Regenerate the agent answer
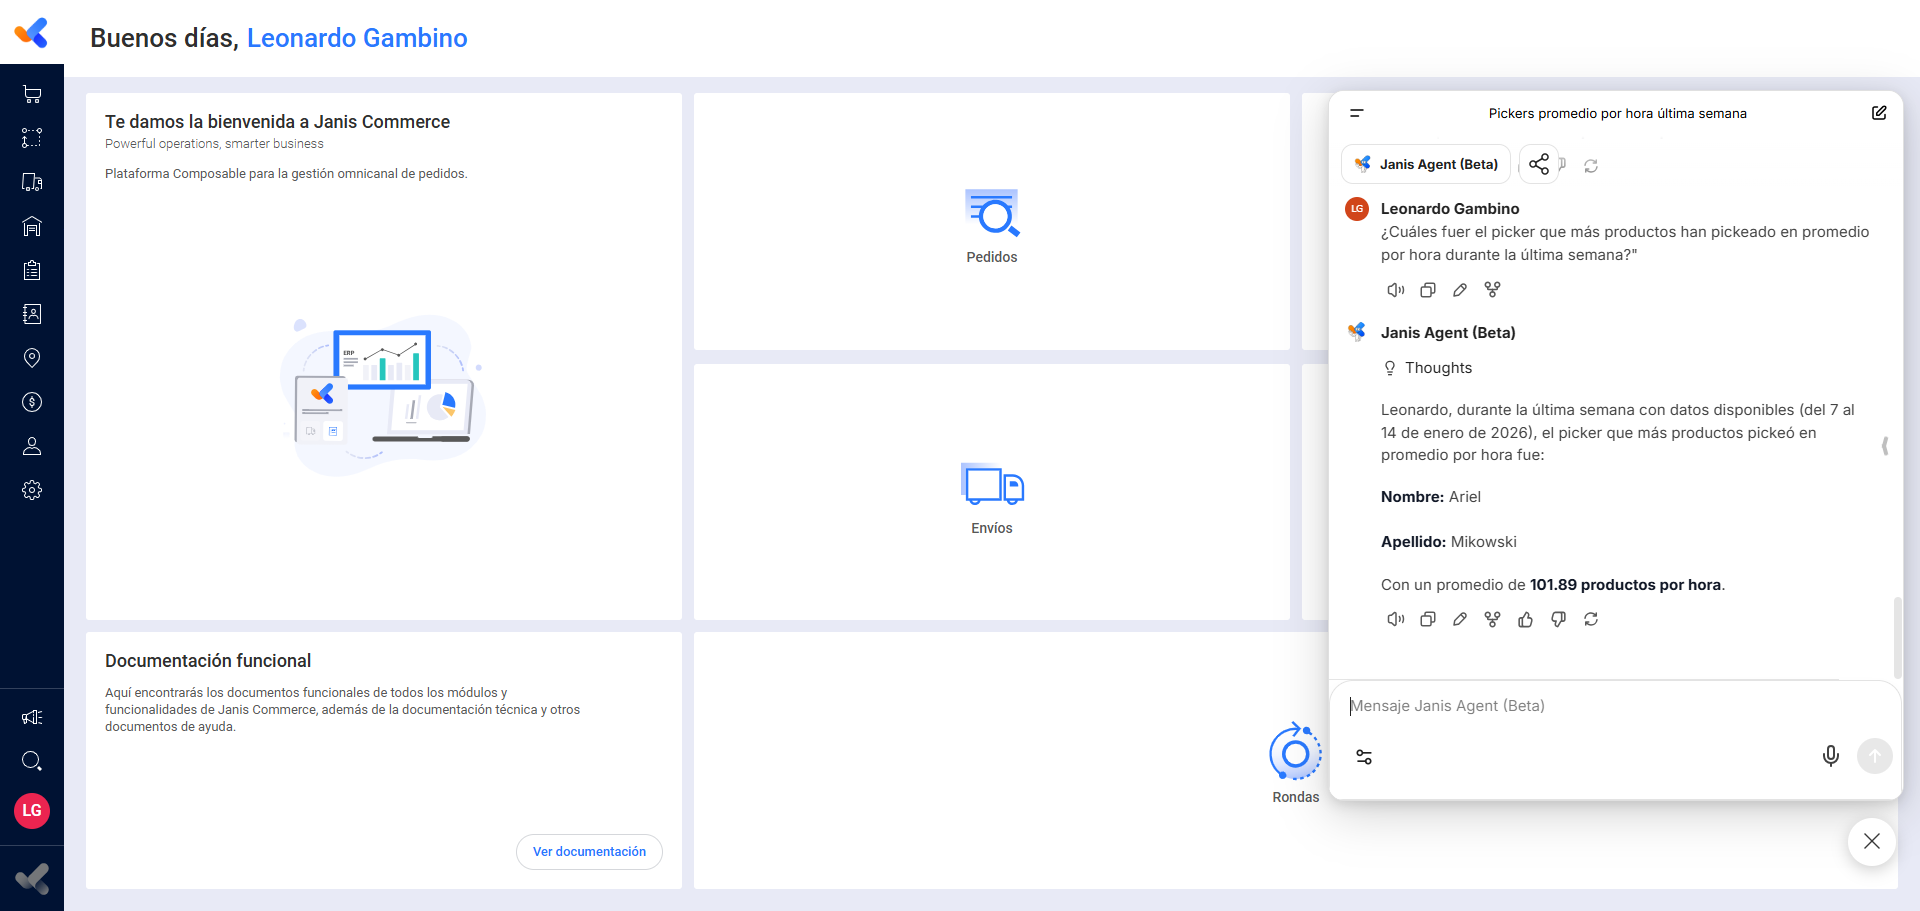 coord(1591,620)
